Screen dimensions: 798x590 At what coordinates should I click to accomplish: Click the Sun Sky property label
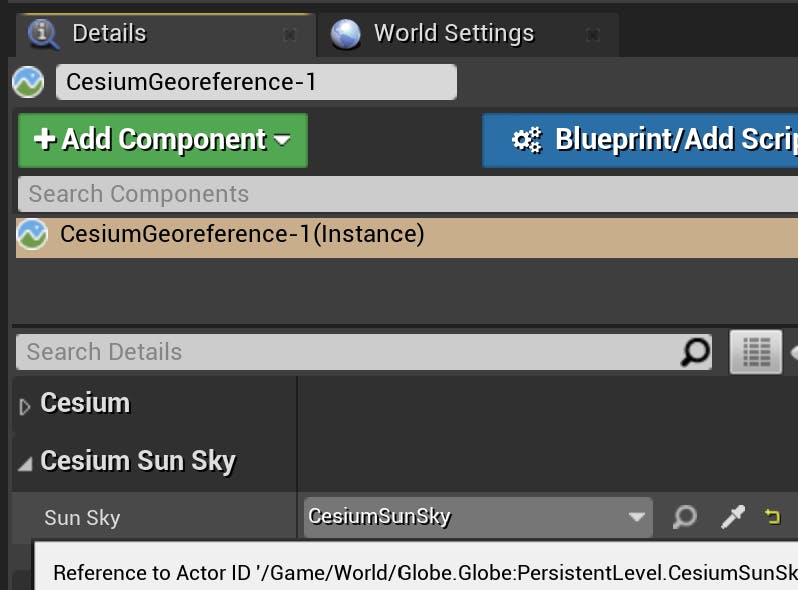[82, 518]
